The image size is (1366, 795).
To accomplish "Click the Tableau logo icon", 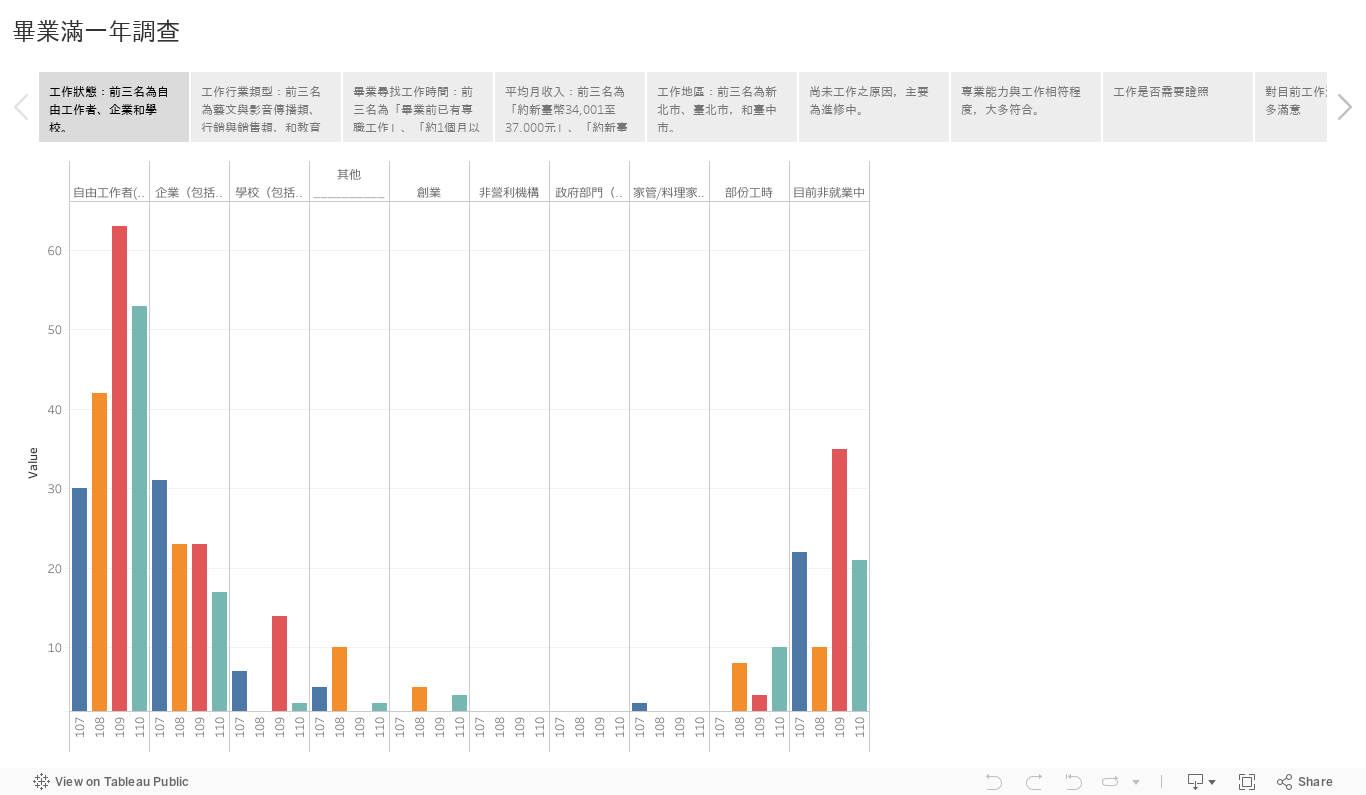I will (41, 782).
